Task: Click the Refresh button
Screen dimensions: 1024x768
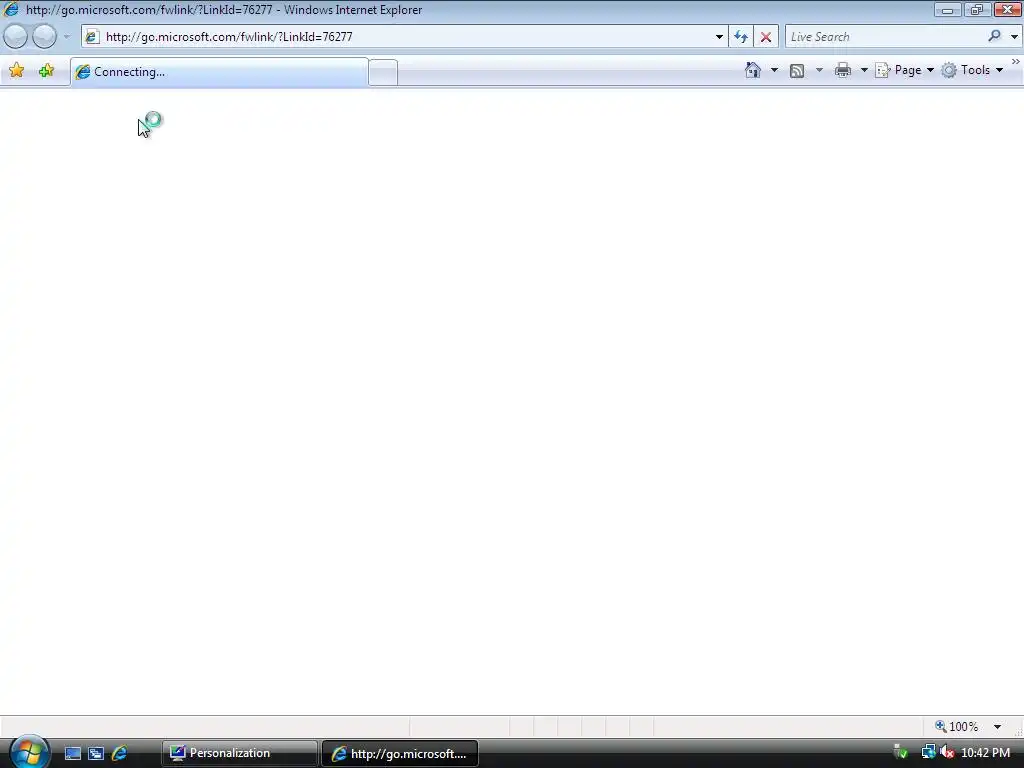Action: click(x=741, y=37)
